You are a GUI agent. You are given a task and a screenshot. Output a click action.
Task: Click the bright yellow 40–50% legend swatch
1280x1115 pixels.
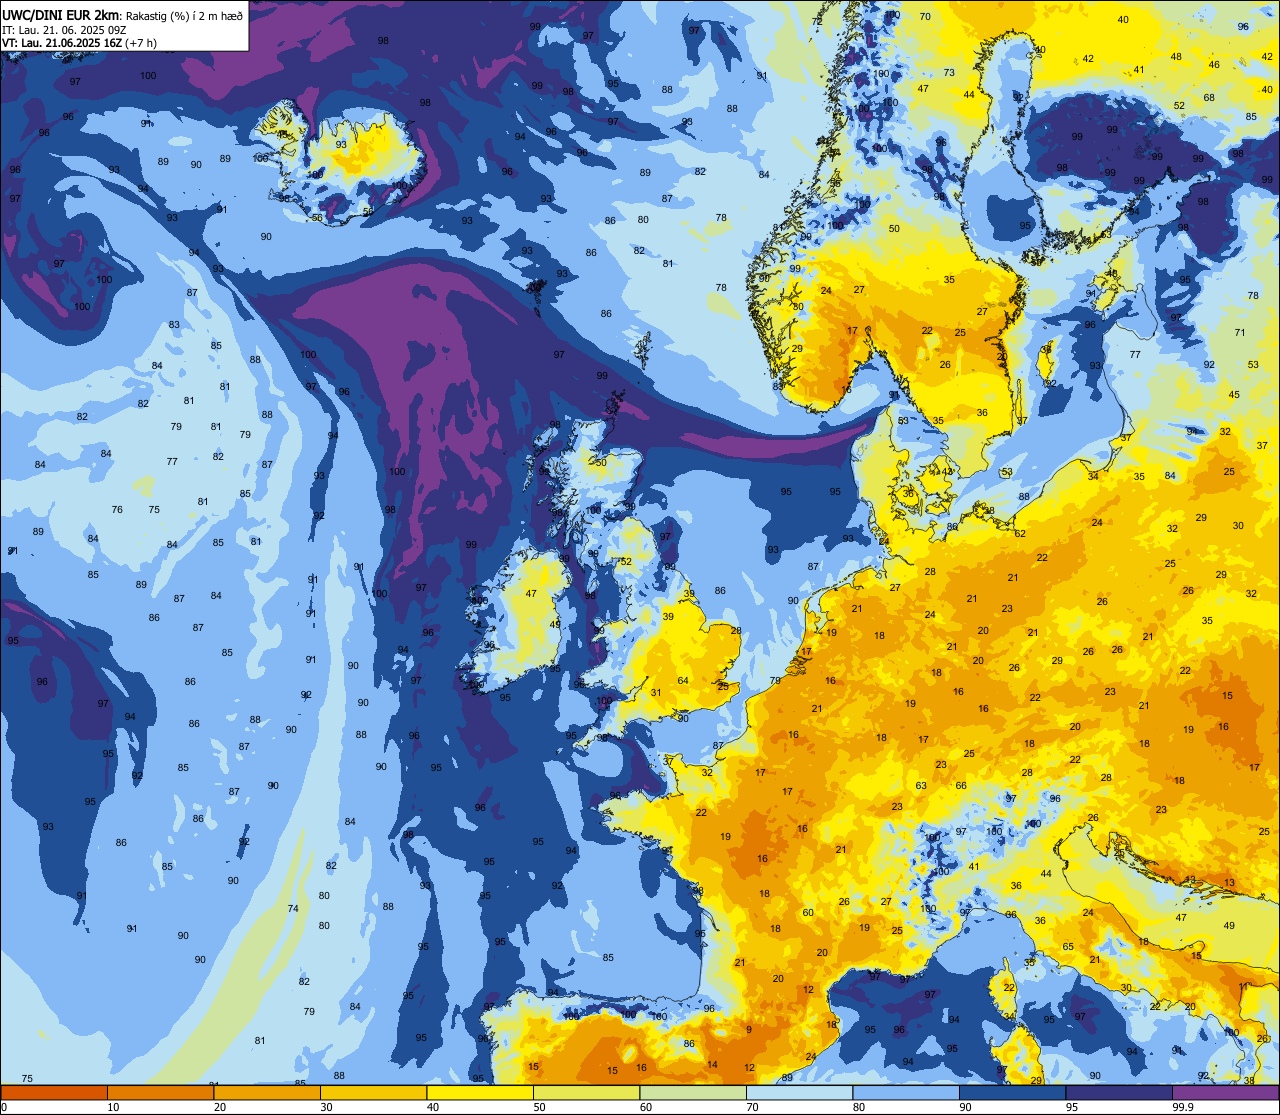(x=480, y=1093)
